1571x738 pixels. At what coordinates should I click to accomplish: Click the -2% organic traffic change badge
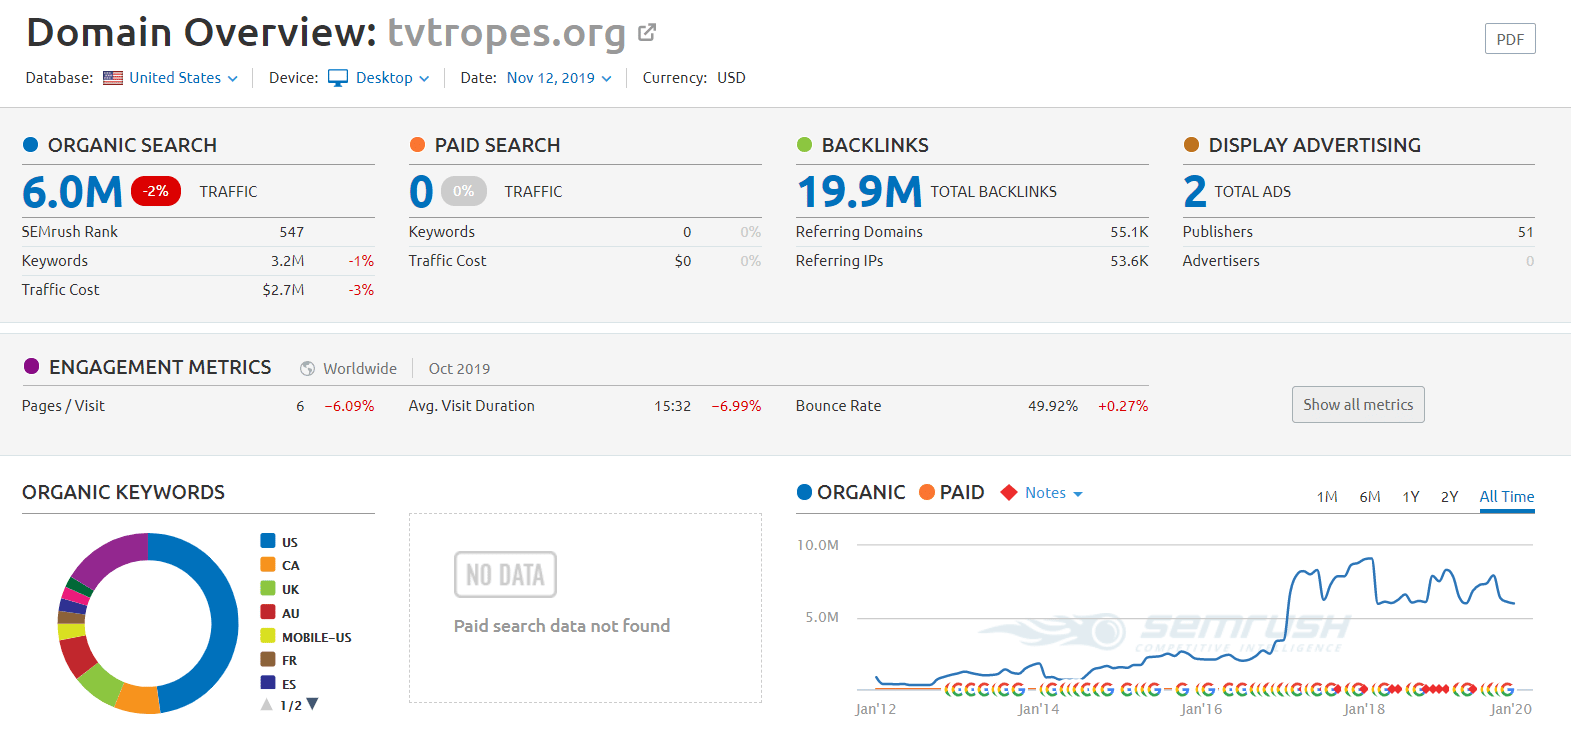pyautogui.click(x=156, y=191)
